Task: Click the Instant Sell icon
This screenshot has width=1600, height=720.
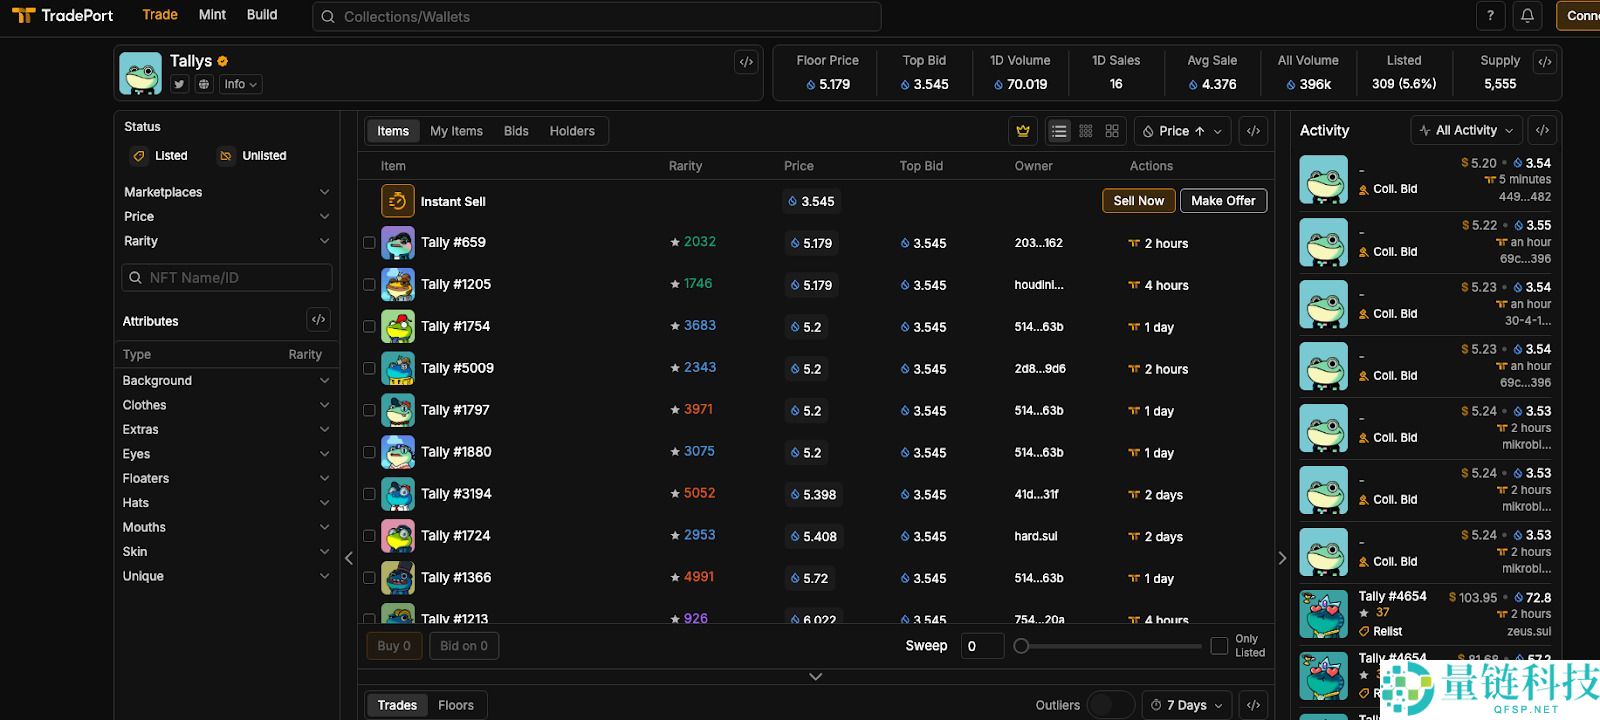Action: (398, 201)
